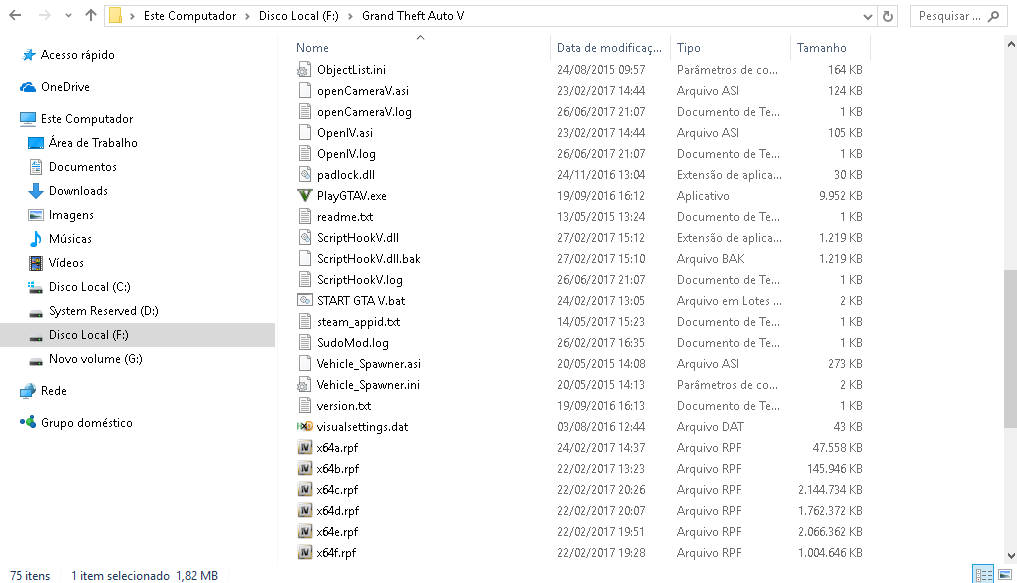Select 'Disco Local (F:)' in address breadcrumb
The image size is (1017, 583).
[298, 16]
